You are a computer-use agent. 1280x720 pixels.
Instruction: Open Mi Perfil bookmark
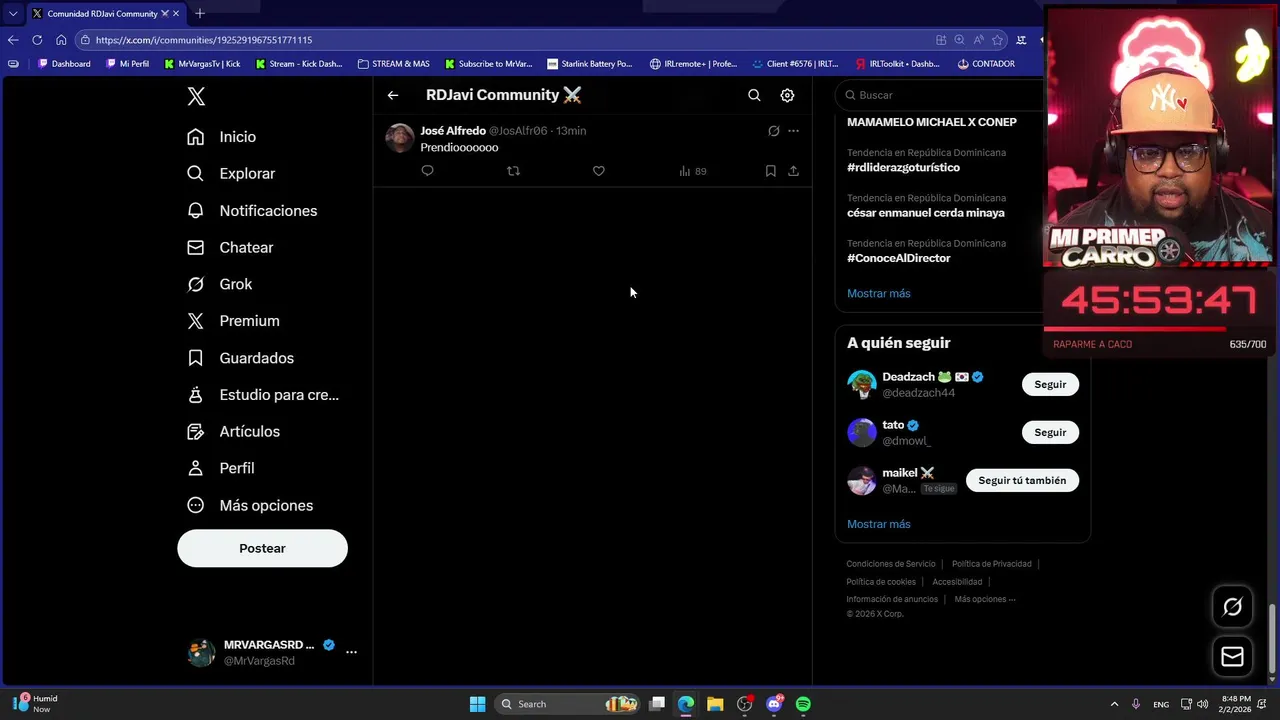[127, 64]
